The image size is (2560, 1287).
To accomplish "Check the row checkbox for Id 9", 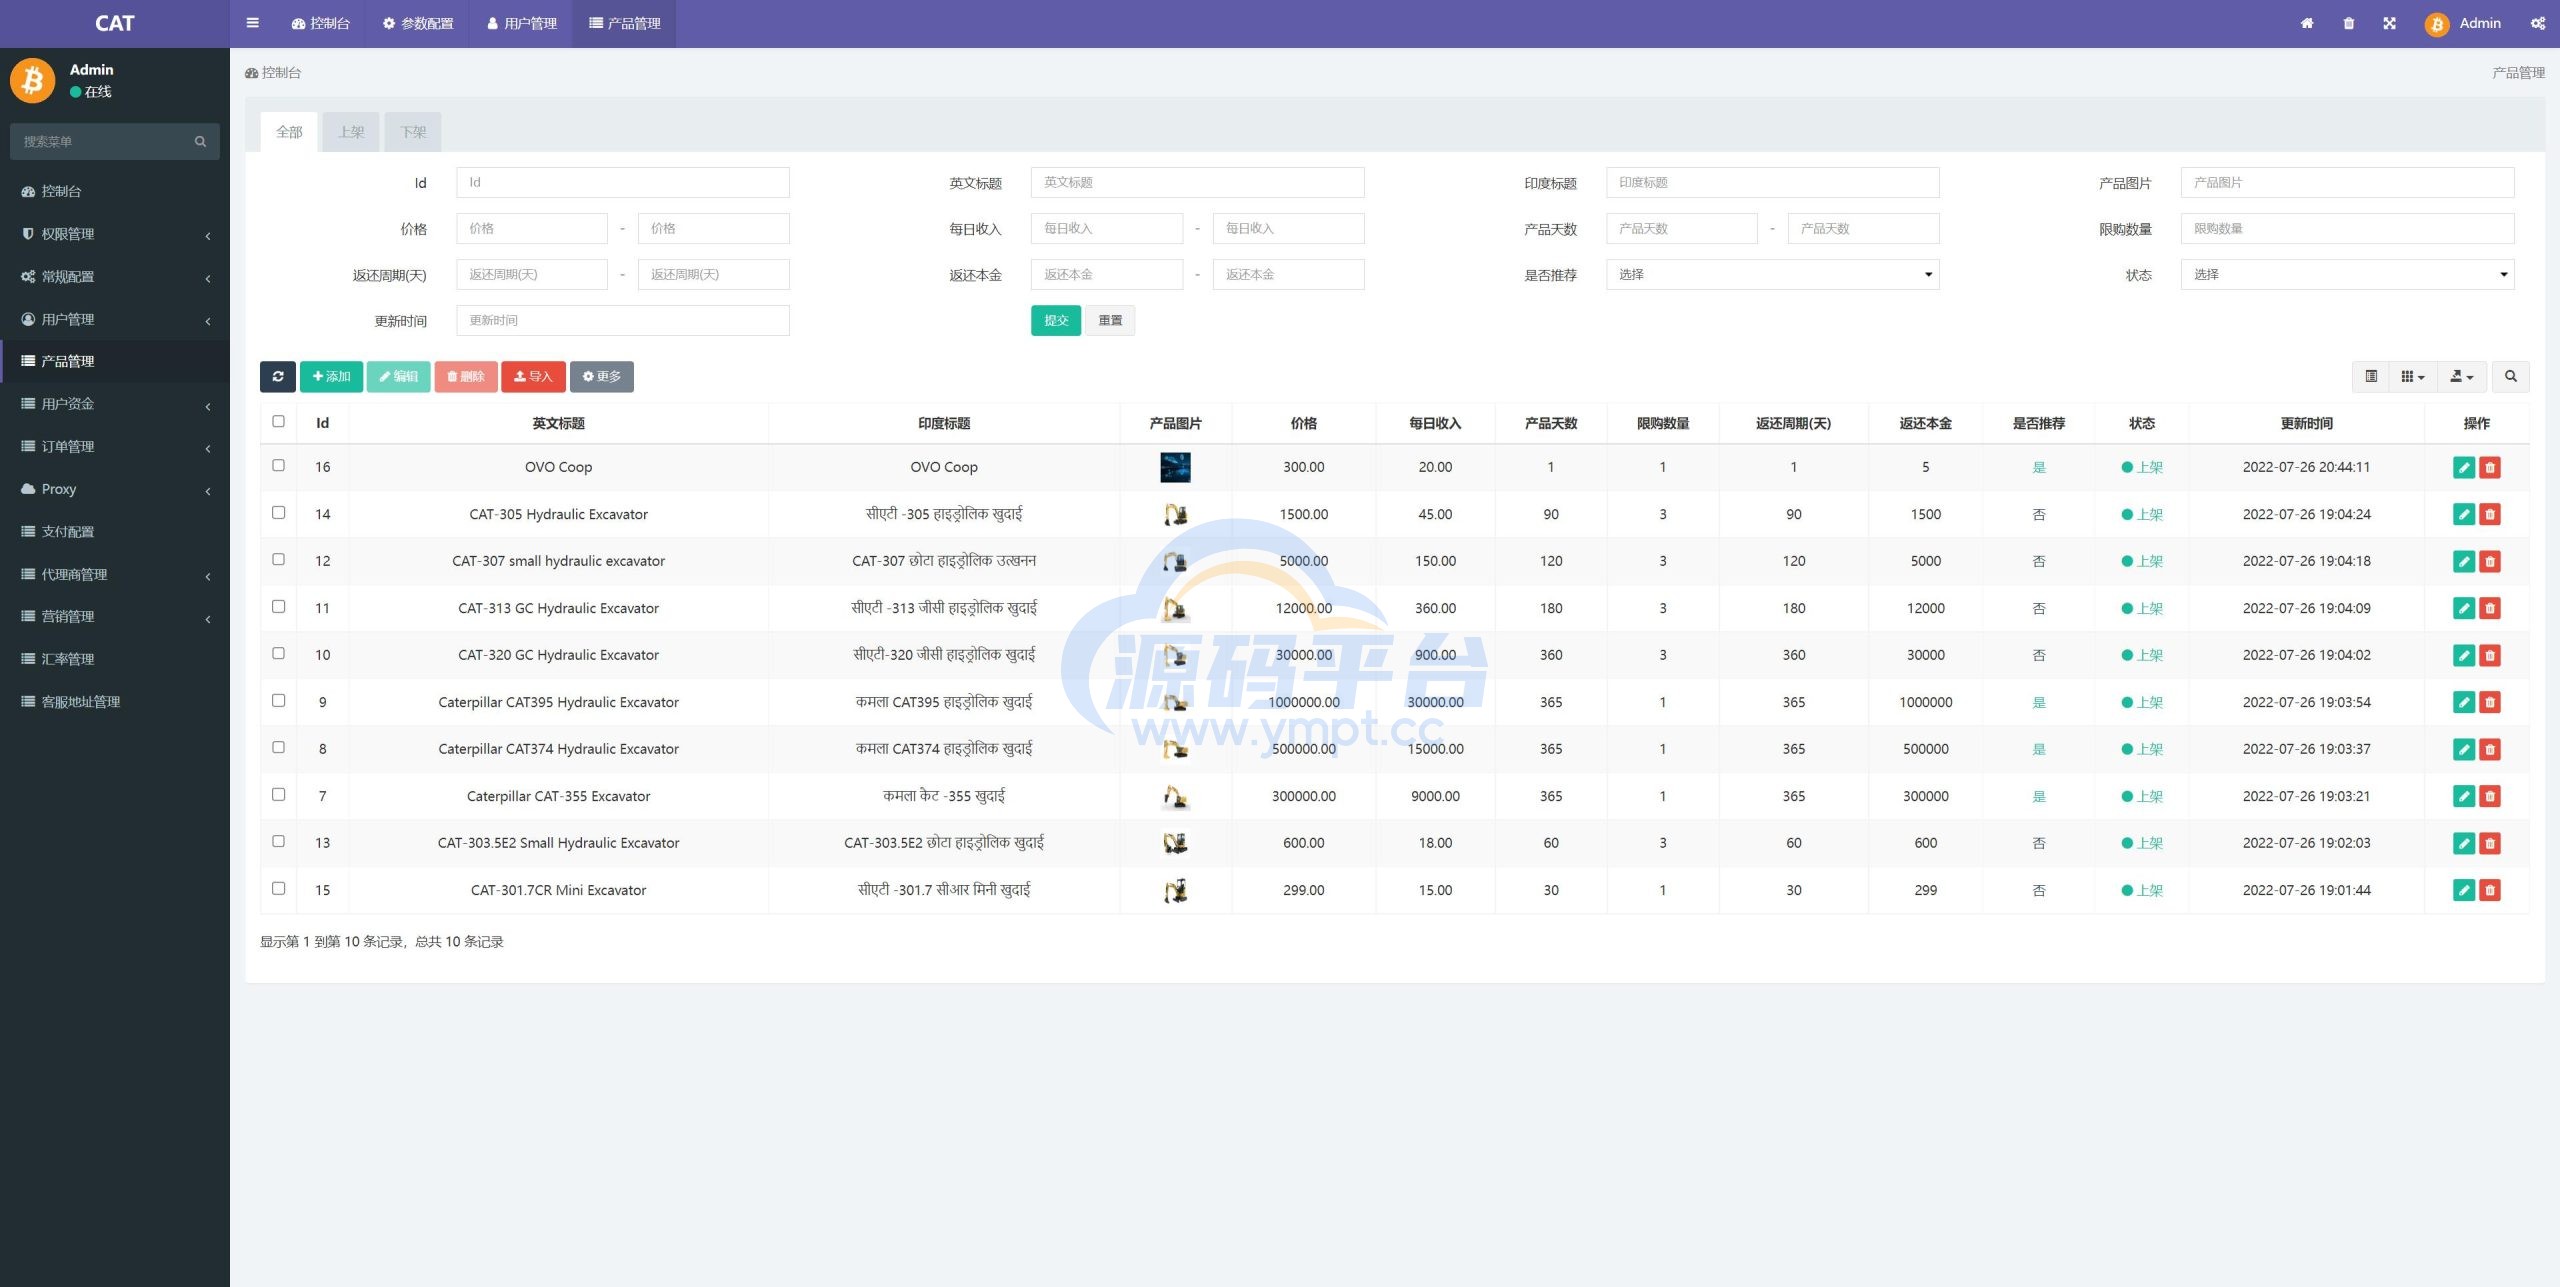I will tap(278, 700).
